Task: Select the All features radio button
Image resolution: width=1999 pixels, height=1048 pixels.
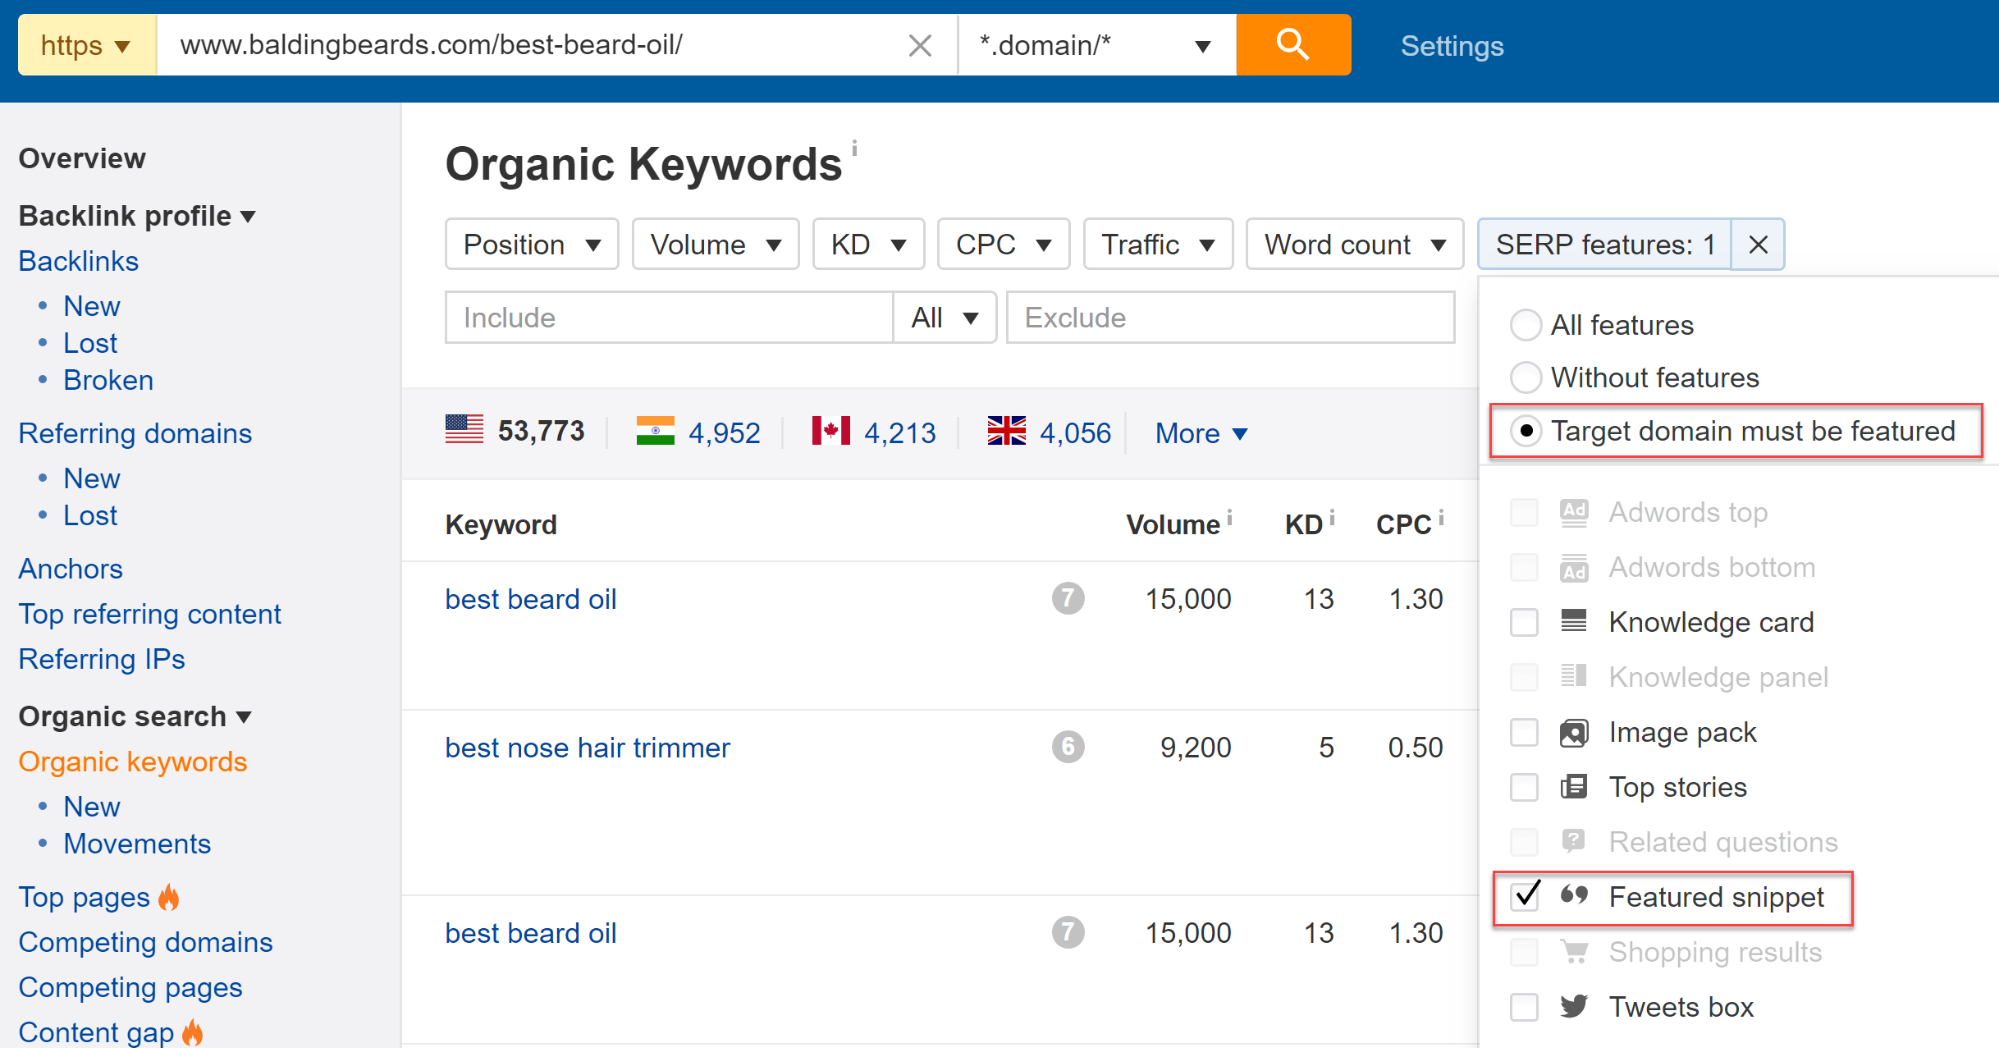Action: point(1526,325)
